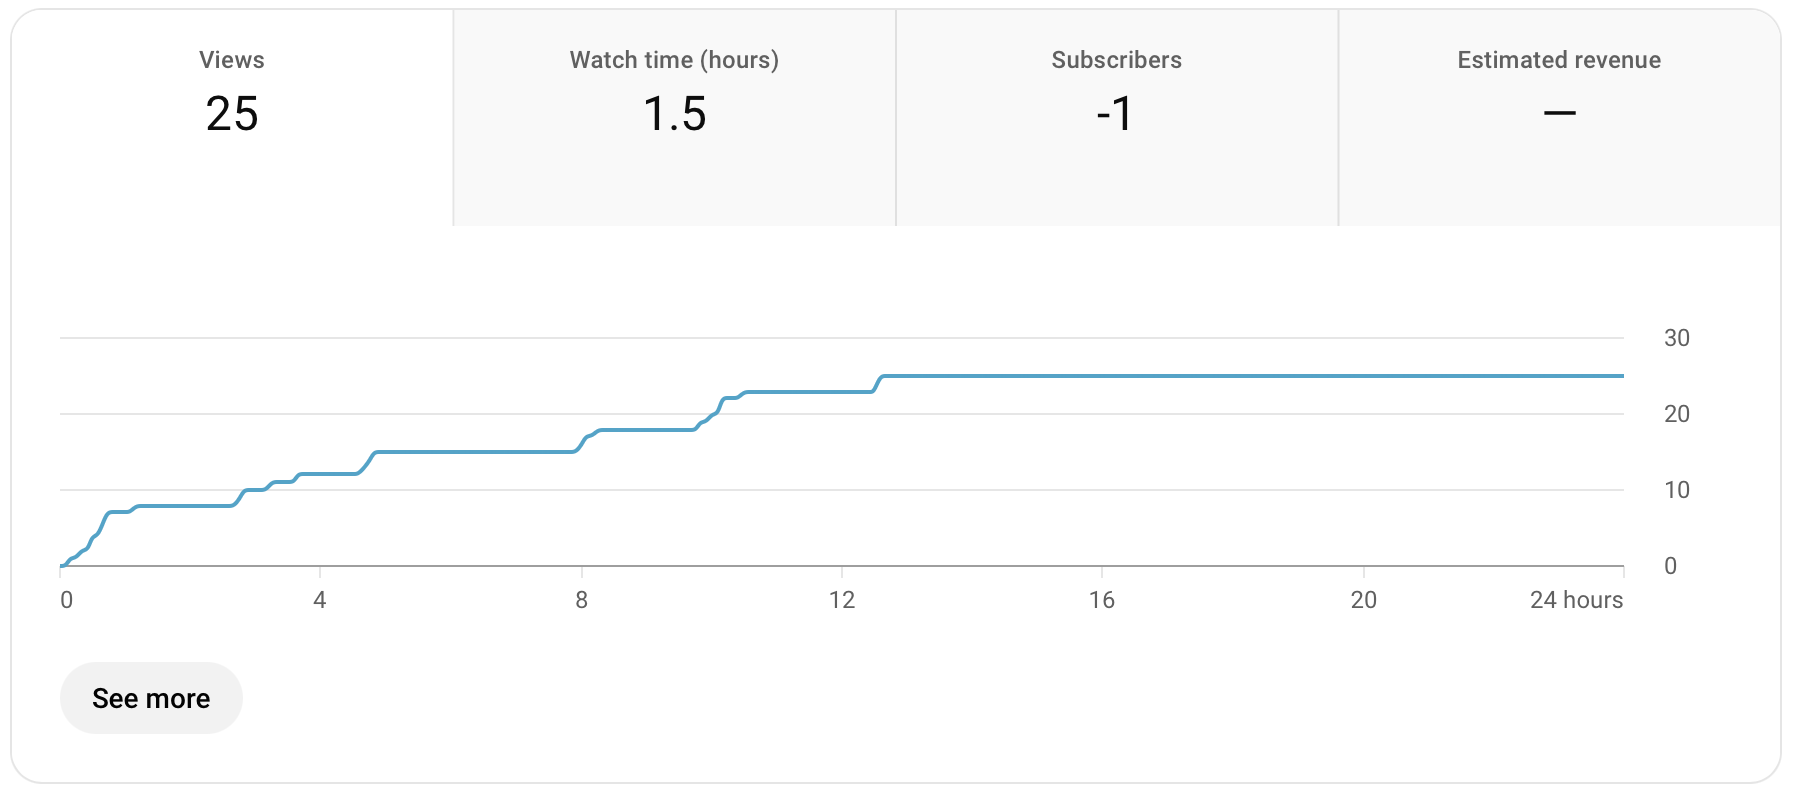Click the 10 label on the vertical axis
This screenshot has height=800, width=1796.
tap(1677, 490)
